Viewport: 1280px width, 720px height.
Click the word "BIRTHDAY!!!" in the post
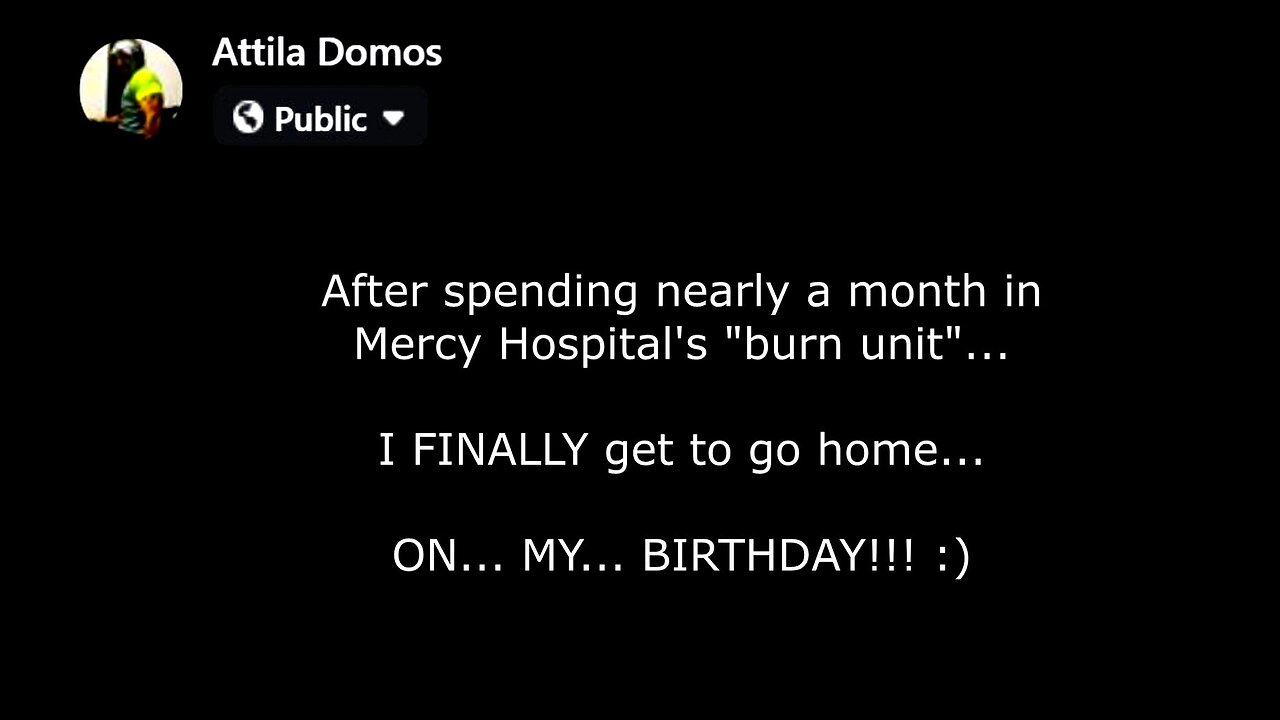[x=778, y=556]
